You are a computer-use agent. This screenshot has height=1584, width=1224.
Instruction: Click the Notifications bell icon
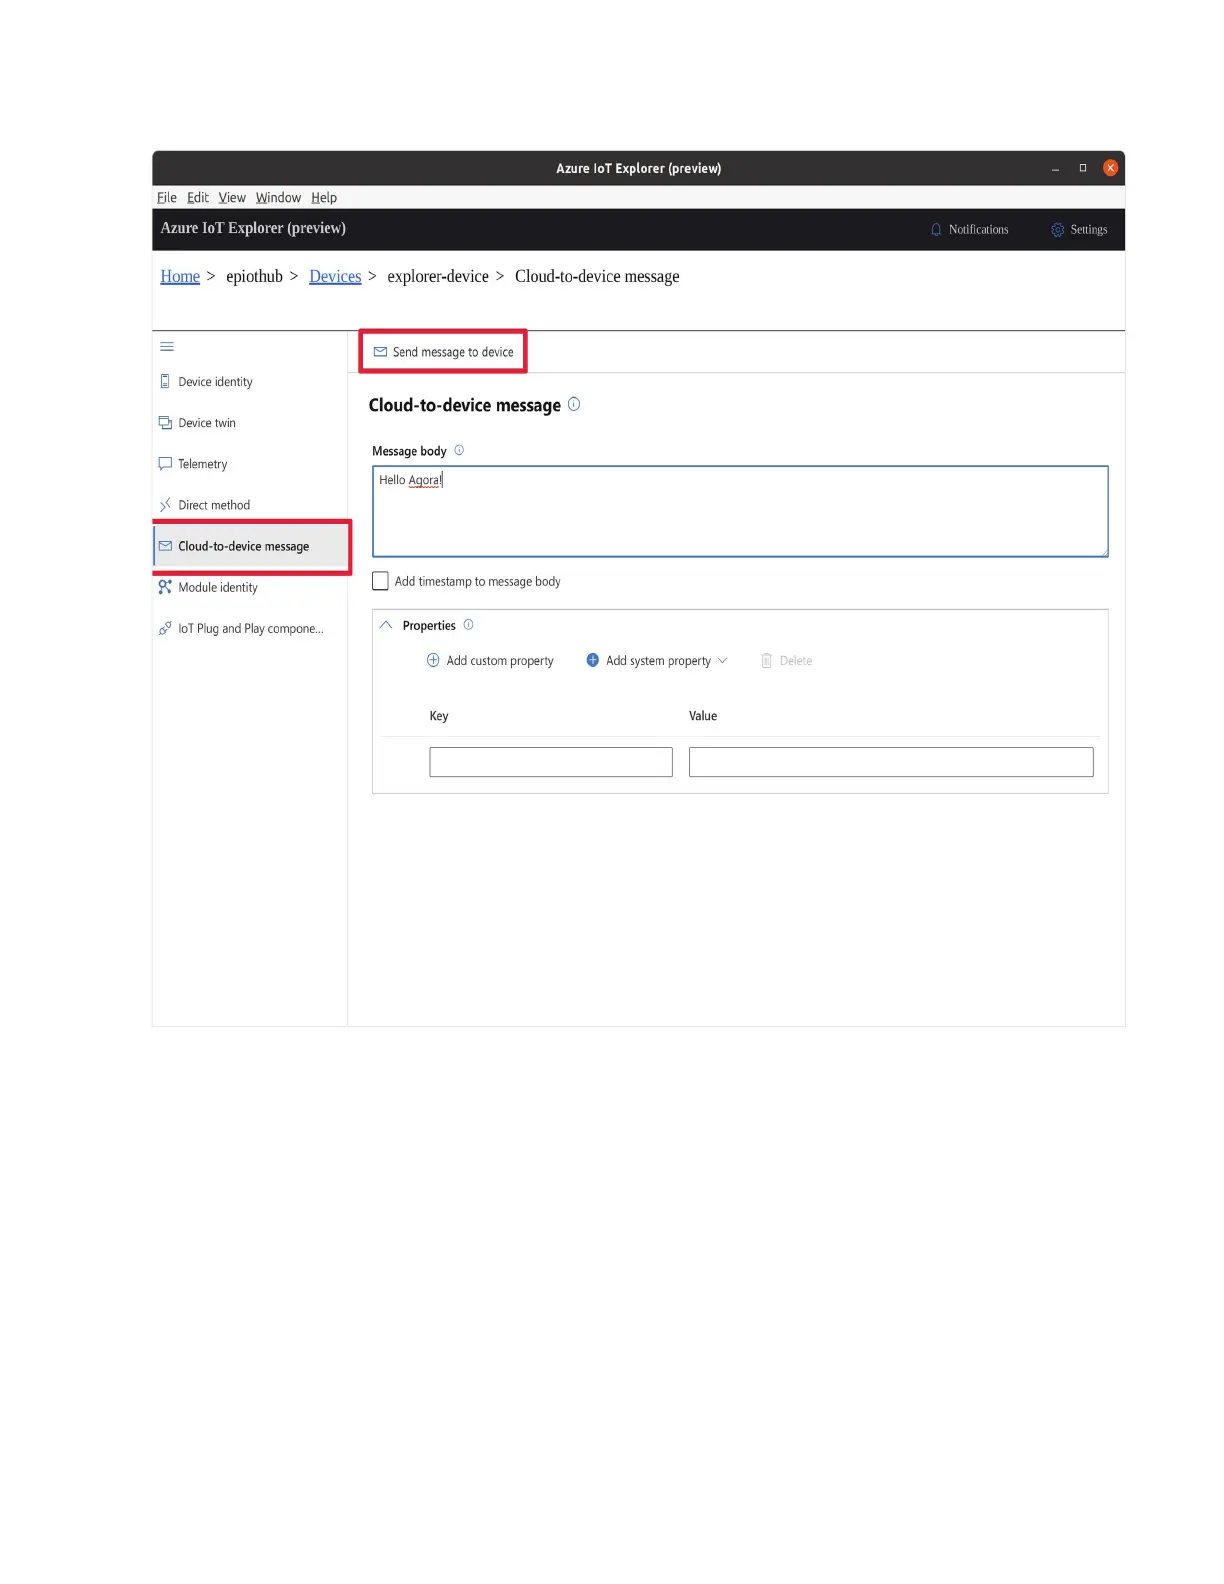pos(936,229)
